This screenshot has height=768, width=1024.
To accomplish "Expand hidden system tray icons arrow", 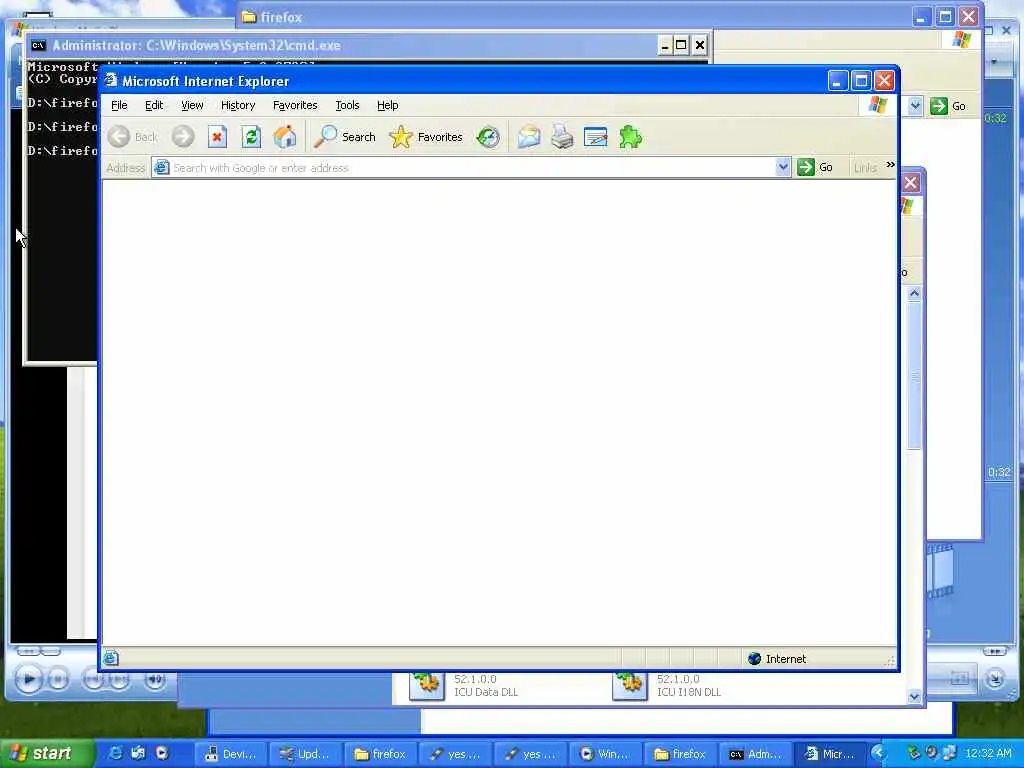I will 878,753.
